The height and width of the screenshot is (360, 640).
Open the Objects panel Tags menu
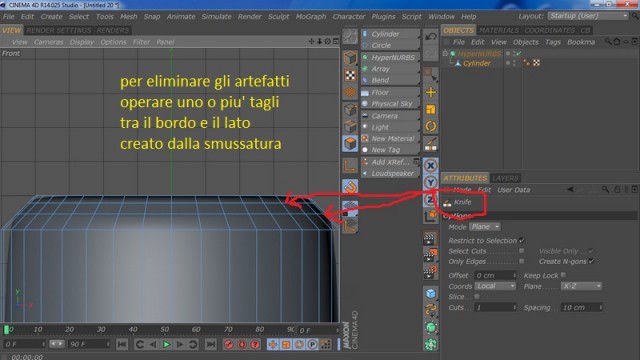(x=553, y=42)
